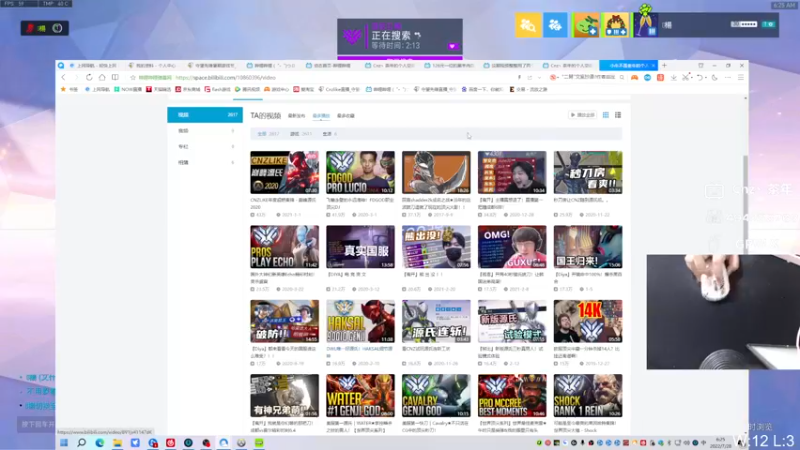
Task: Click the search magnifier in browser search box
Action: (x=622, y=78)
